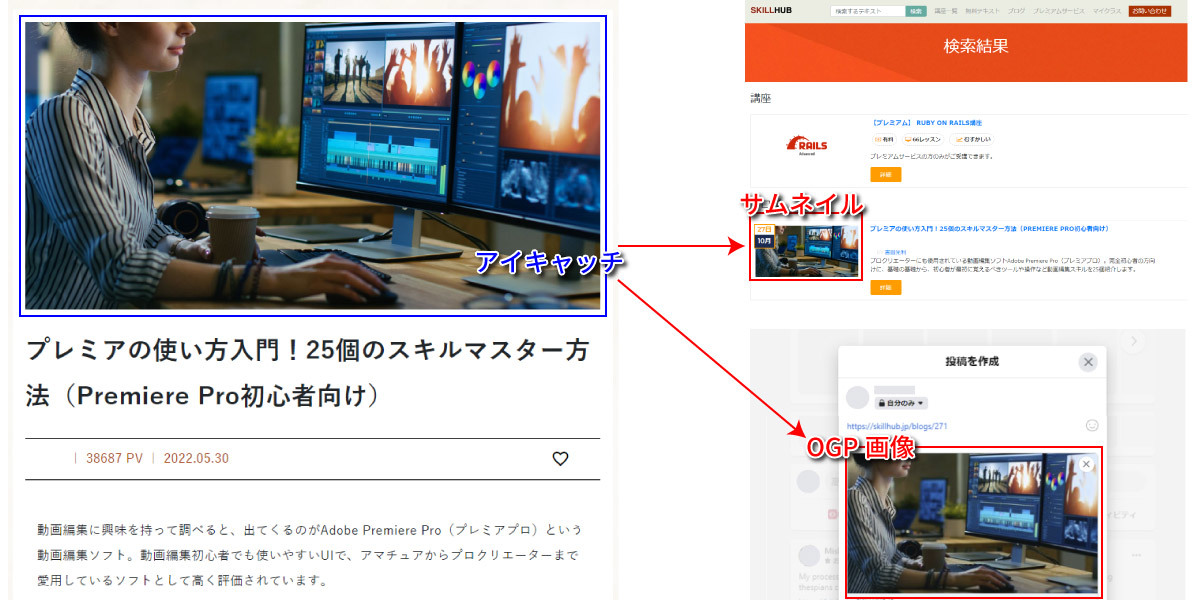The height and width of the screenshot is (600, 1200).
Task: Click the 検索結果 page heading
Action: 975,46
